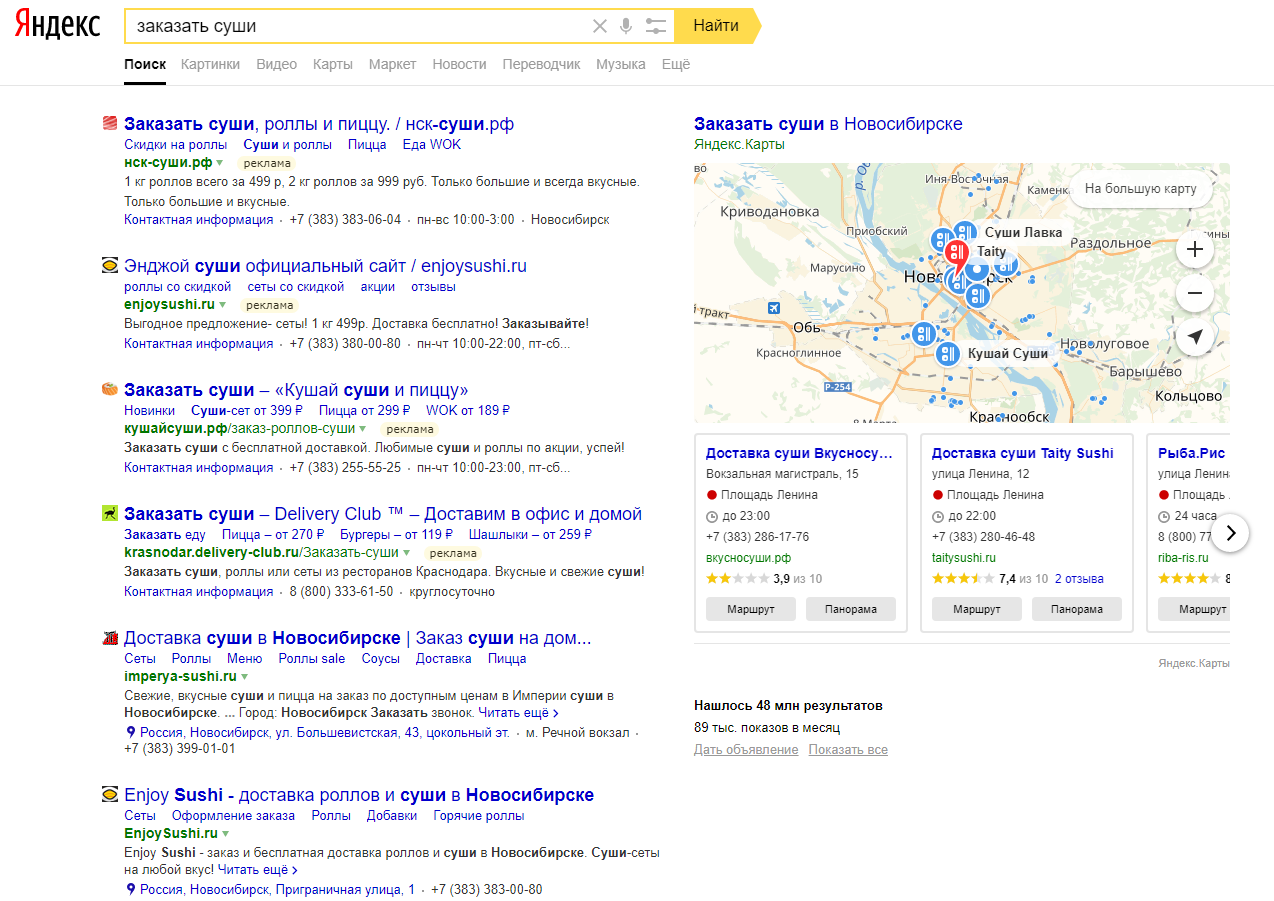Switch to the Видео tab
The height and width of the screenshot is (901, 1274).
click(x=277, y=64)
